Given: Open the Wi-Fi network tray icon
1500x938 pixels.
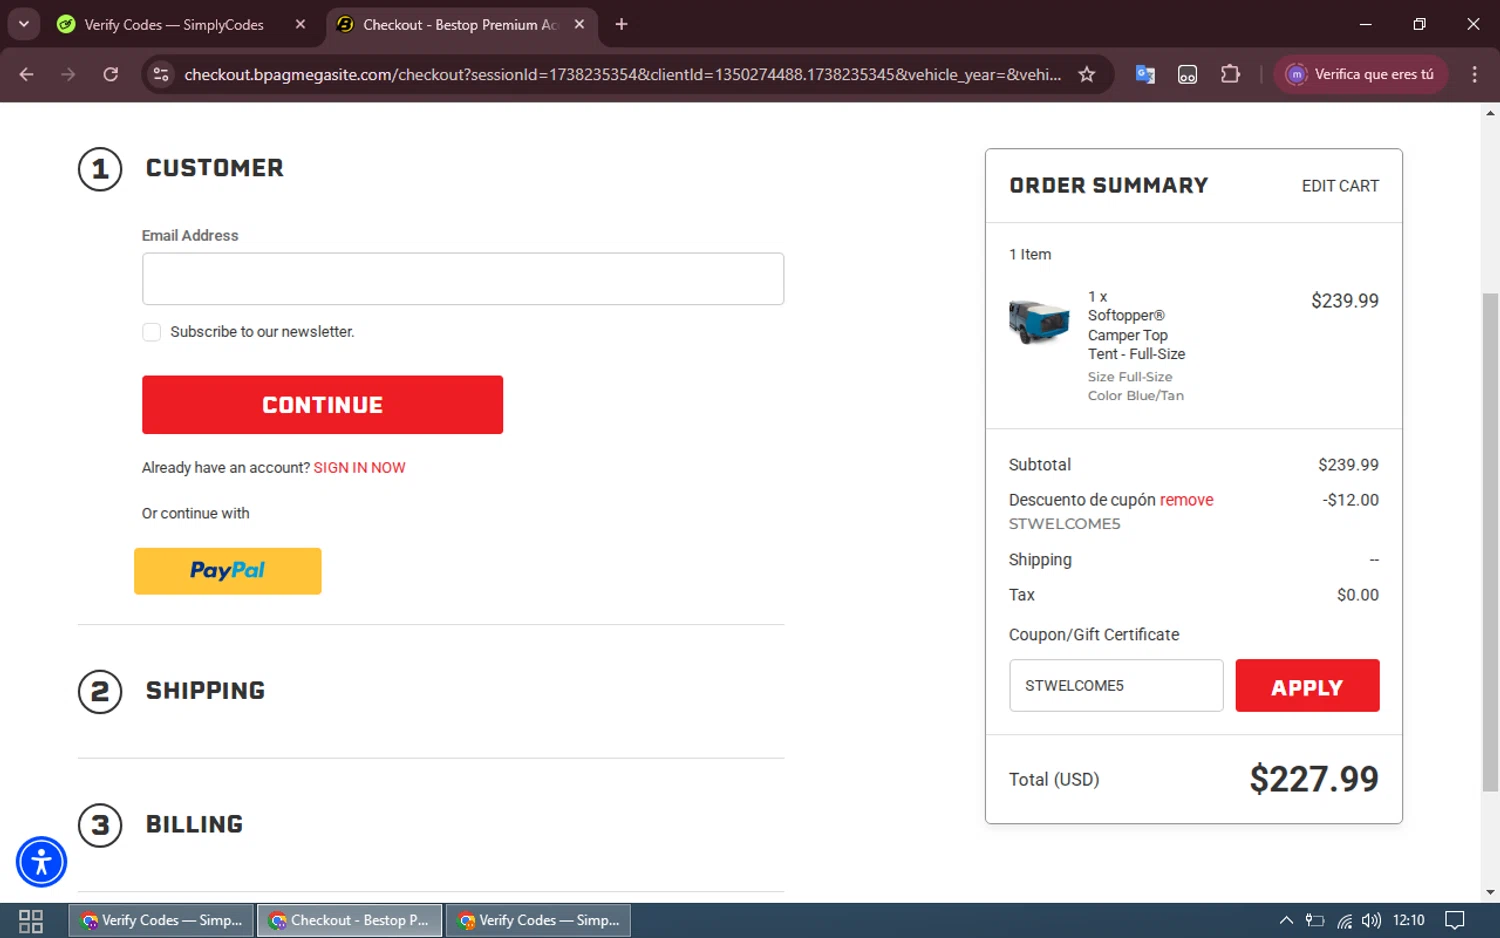Looking at the screenshot, I should tap(1344, 921).
